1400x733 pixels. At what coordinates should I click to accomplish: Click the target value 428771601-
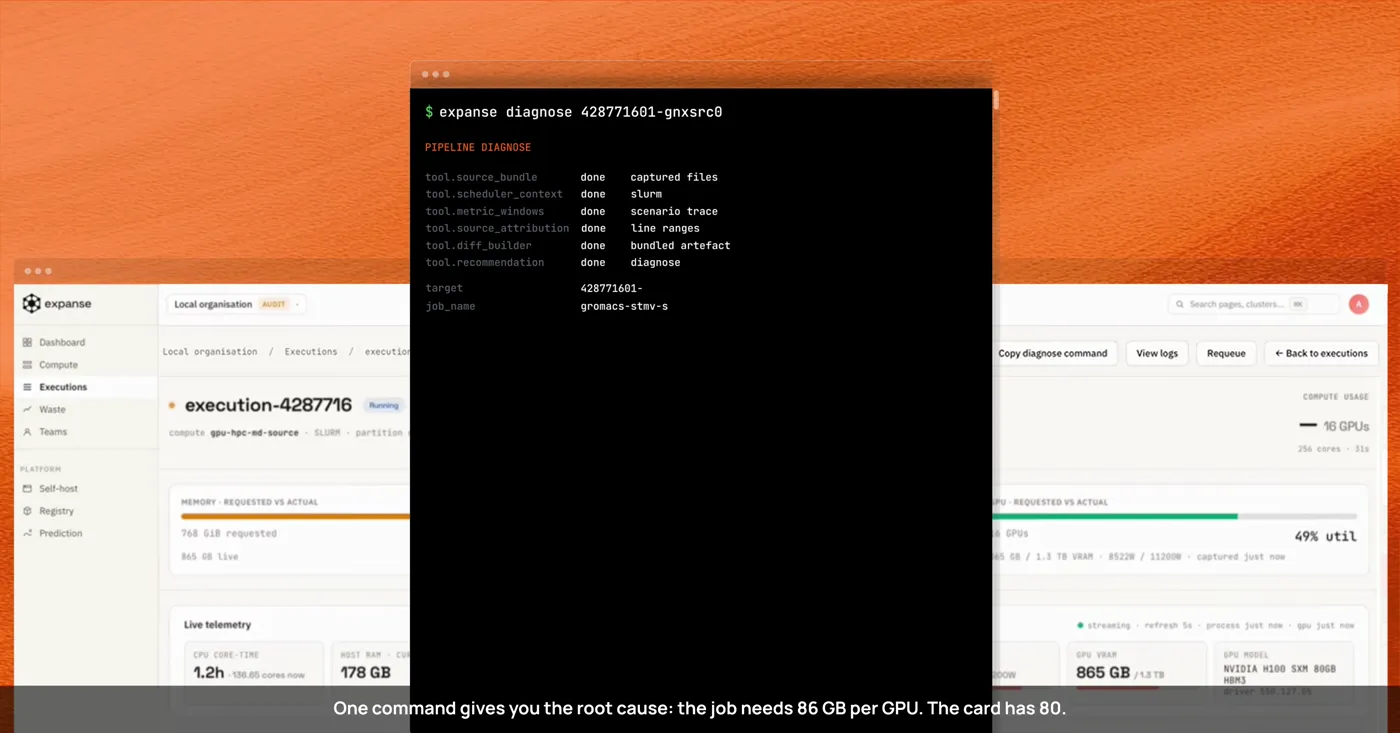click(x=612, y=288)
